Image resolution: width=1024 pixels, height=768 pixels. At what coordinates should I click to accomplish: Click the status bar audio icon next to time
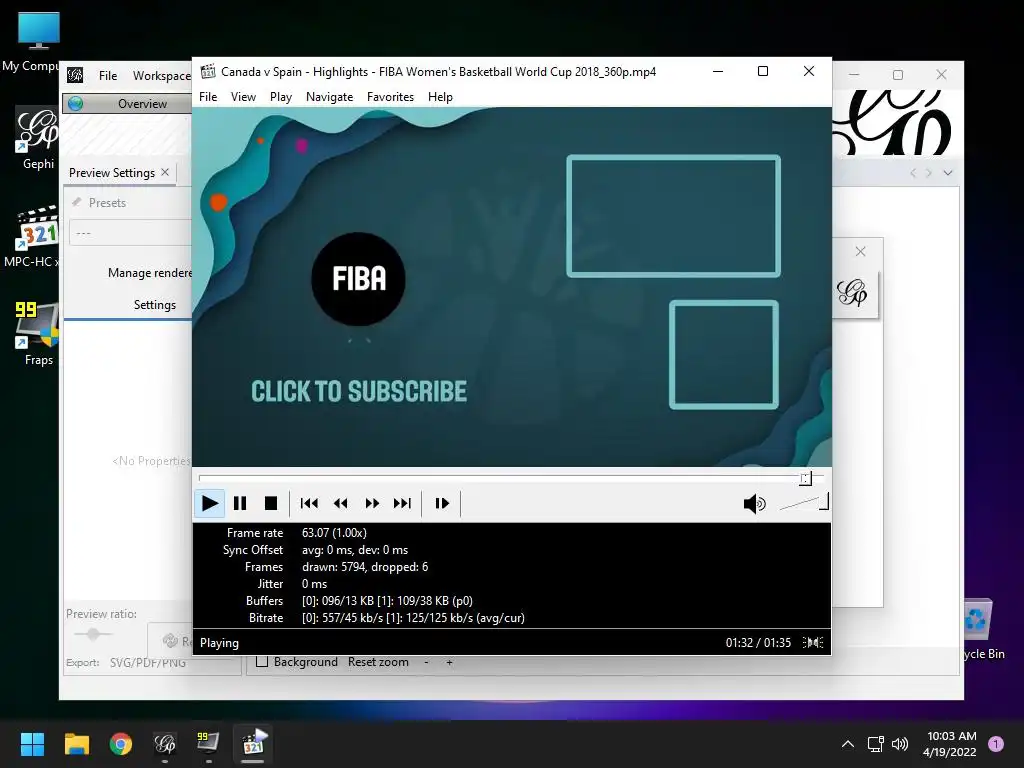pyautogui.click(x=813, y=643)
